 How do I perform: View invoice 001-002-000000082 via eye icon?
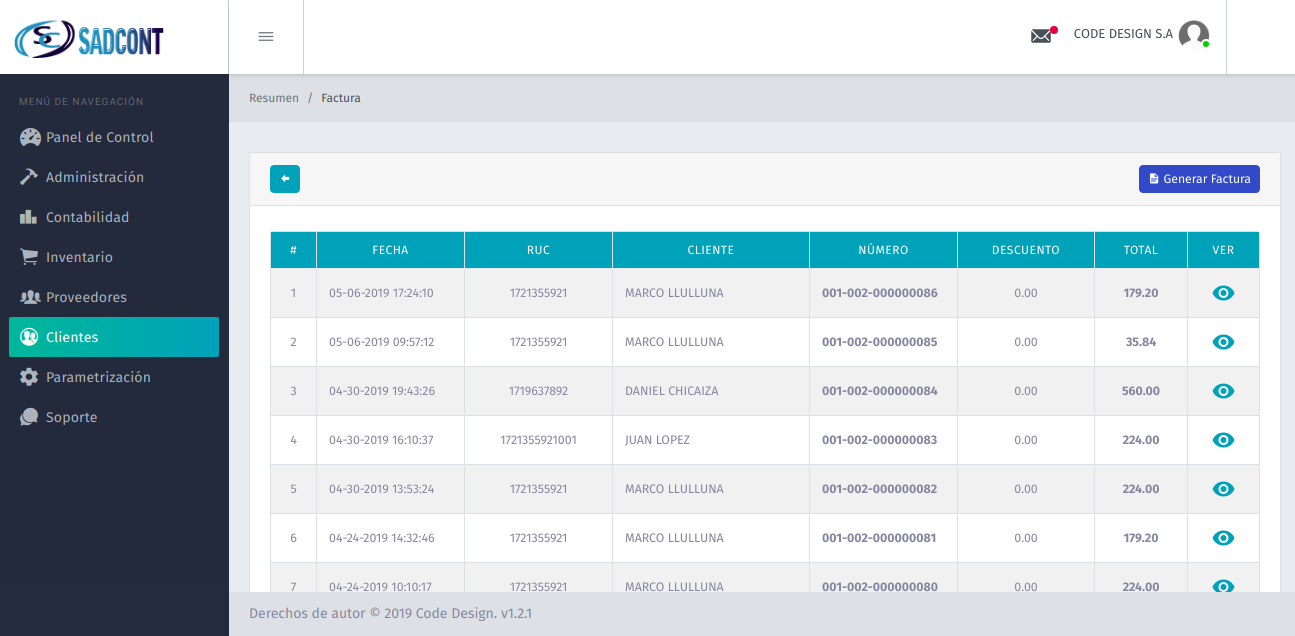pos(1223,489)
